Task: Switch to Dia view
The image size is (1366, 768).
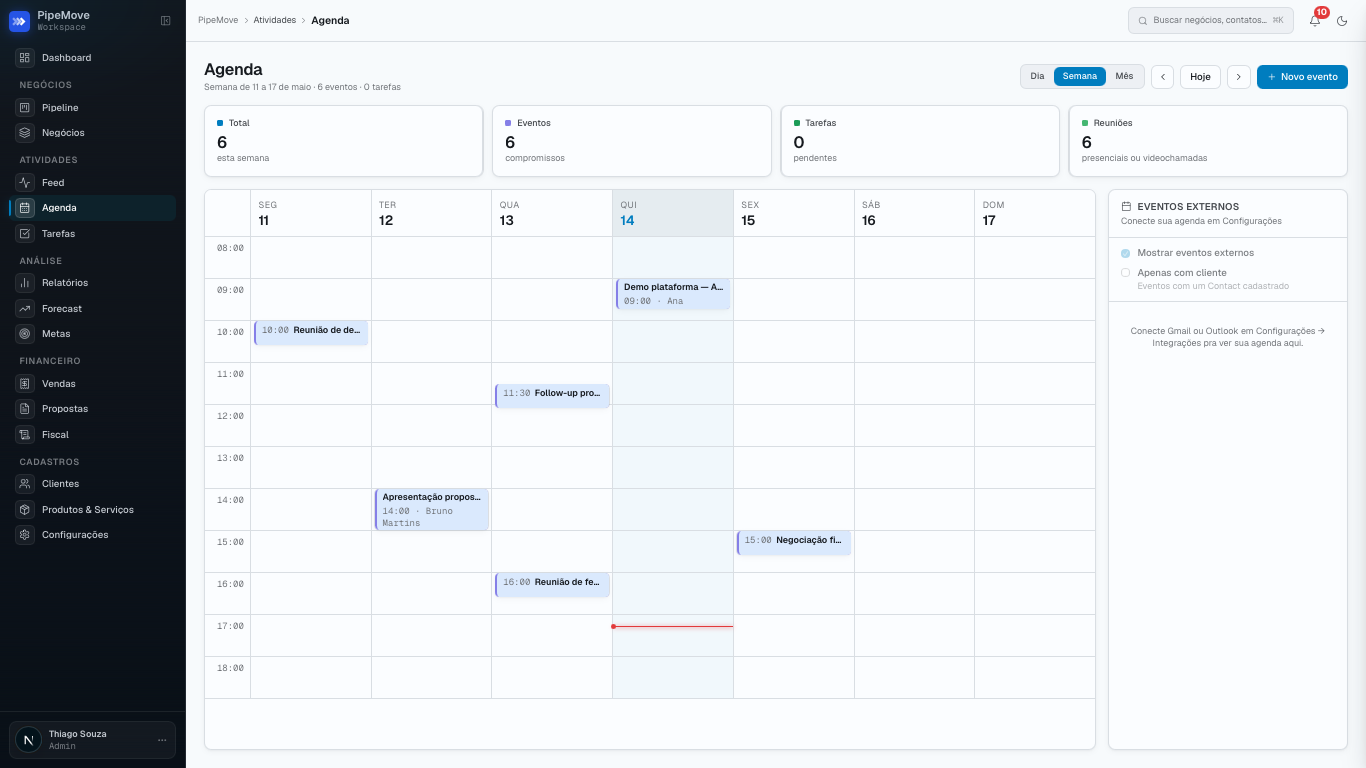Action: click(1037, 76)
